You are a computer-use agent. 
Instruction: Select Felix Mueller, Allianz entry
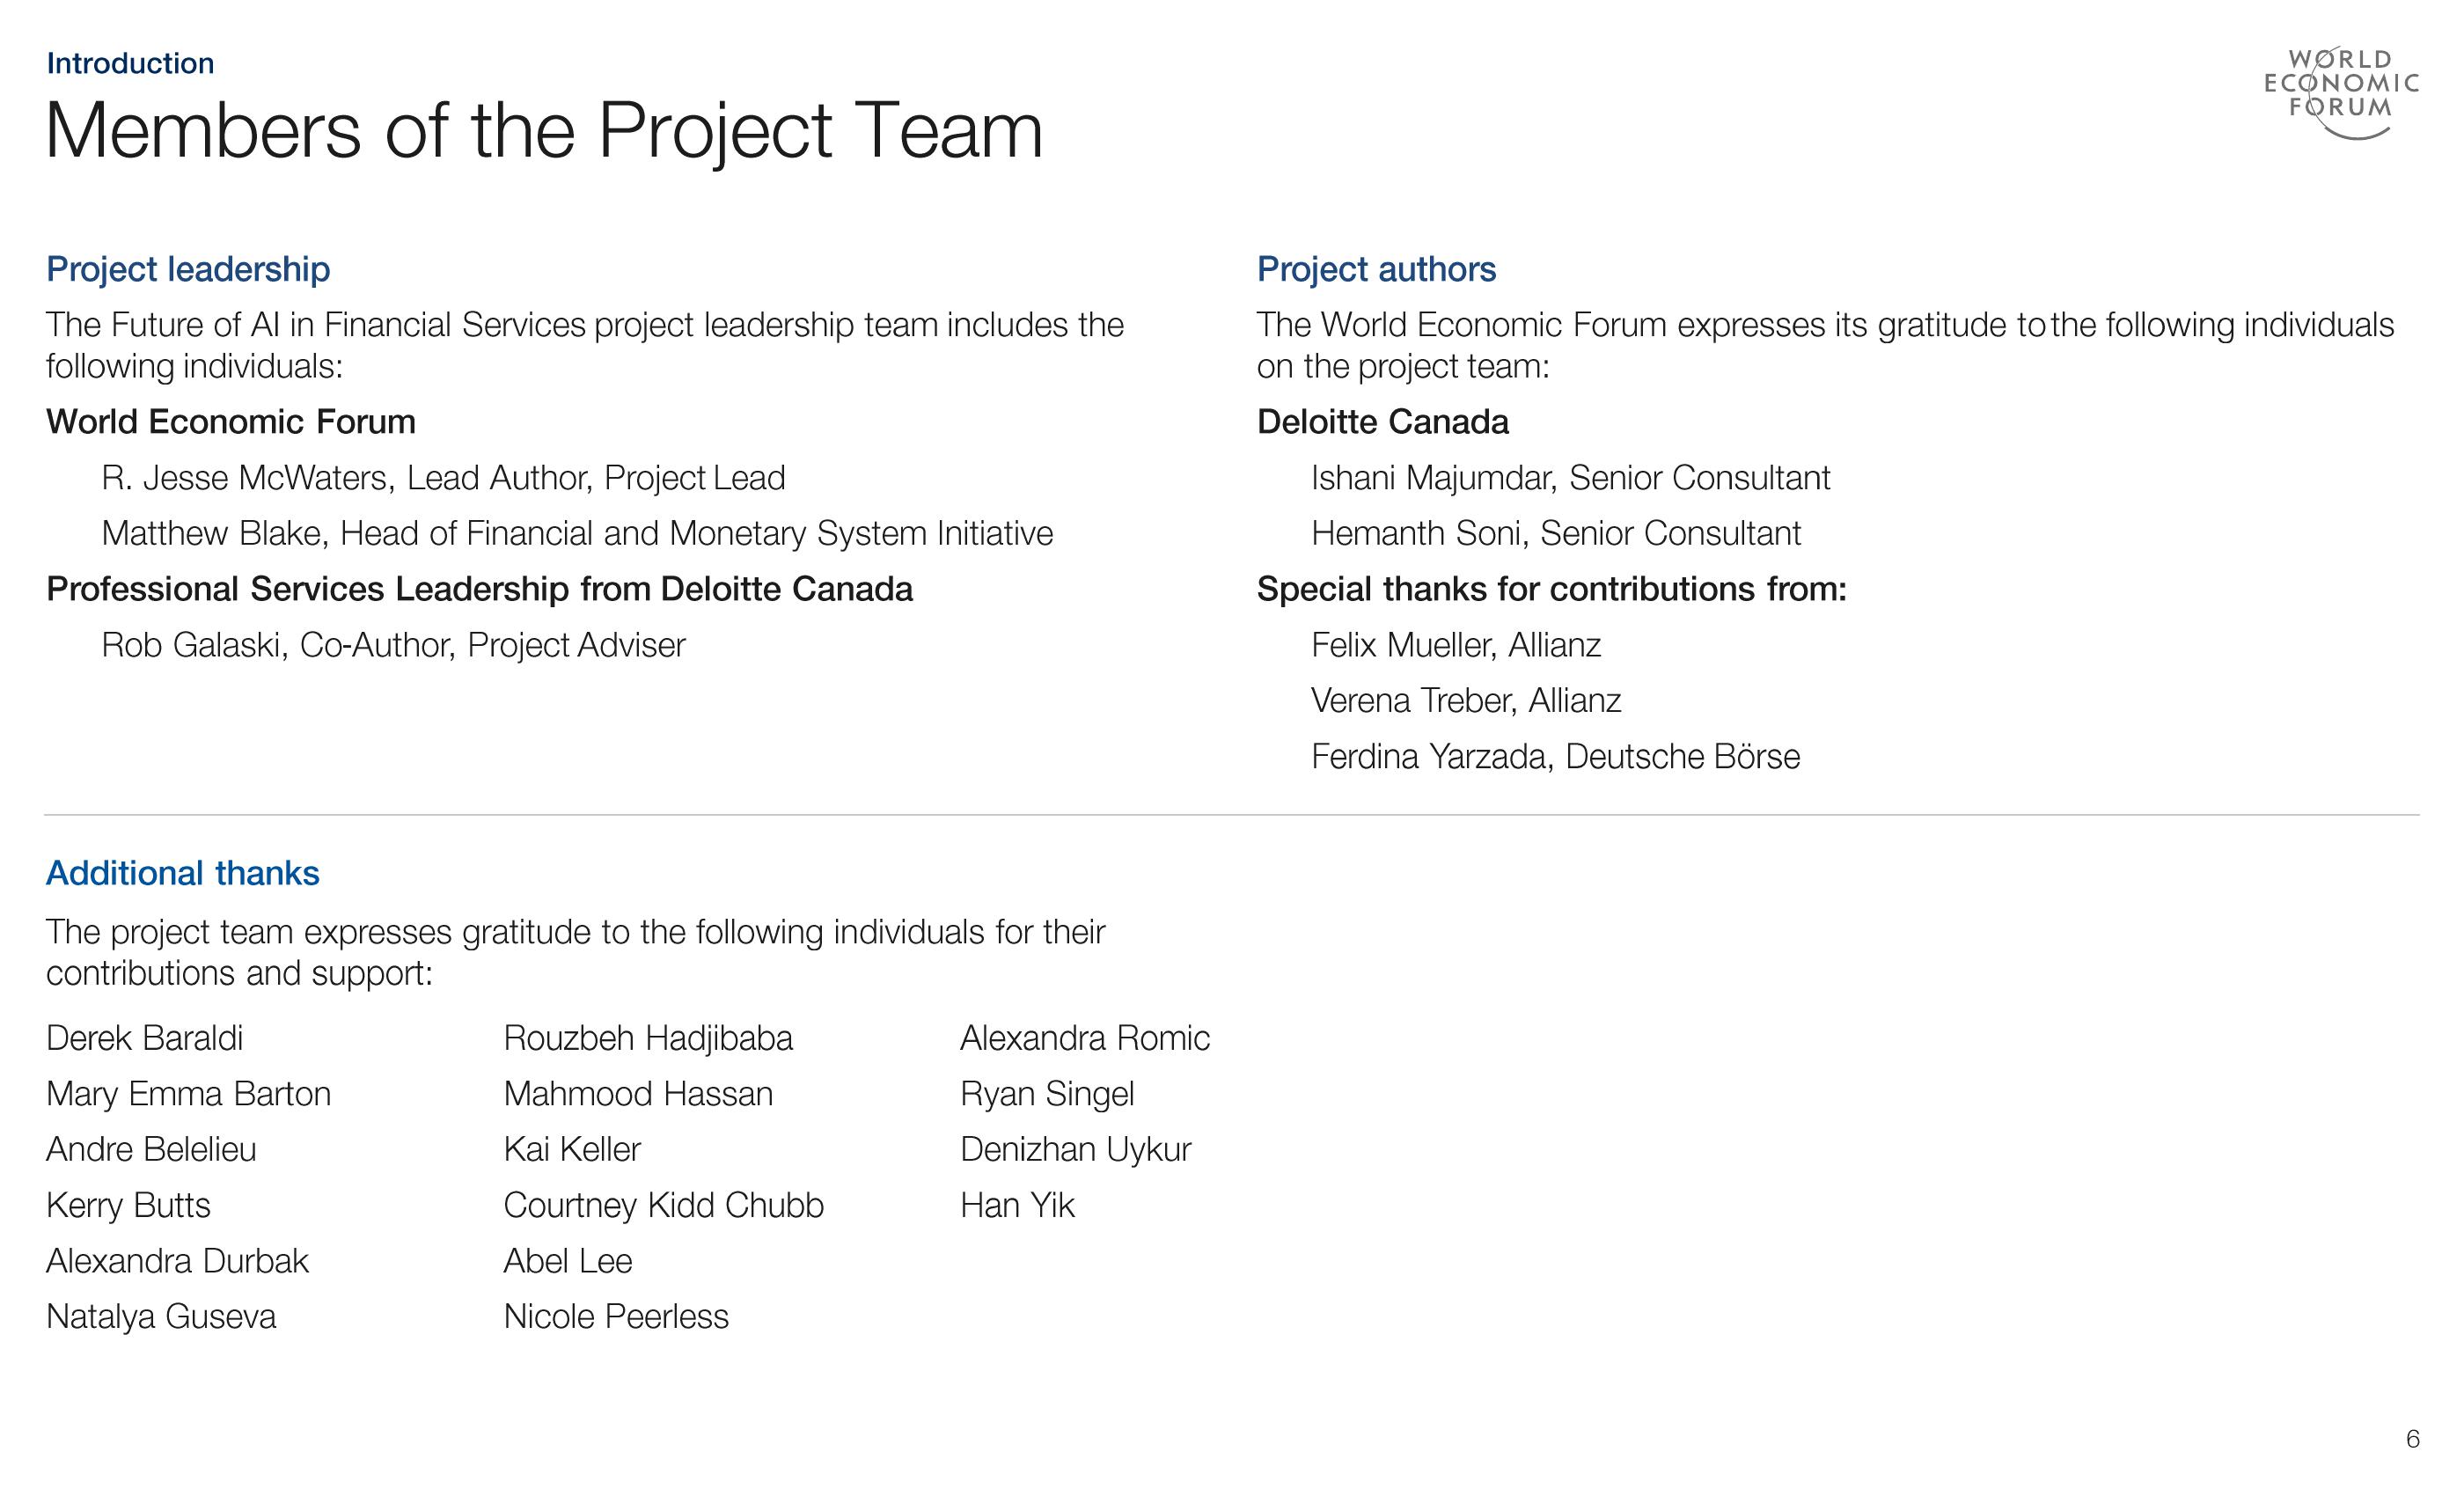tap(1456, 645)
